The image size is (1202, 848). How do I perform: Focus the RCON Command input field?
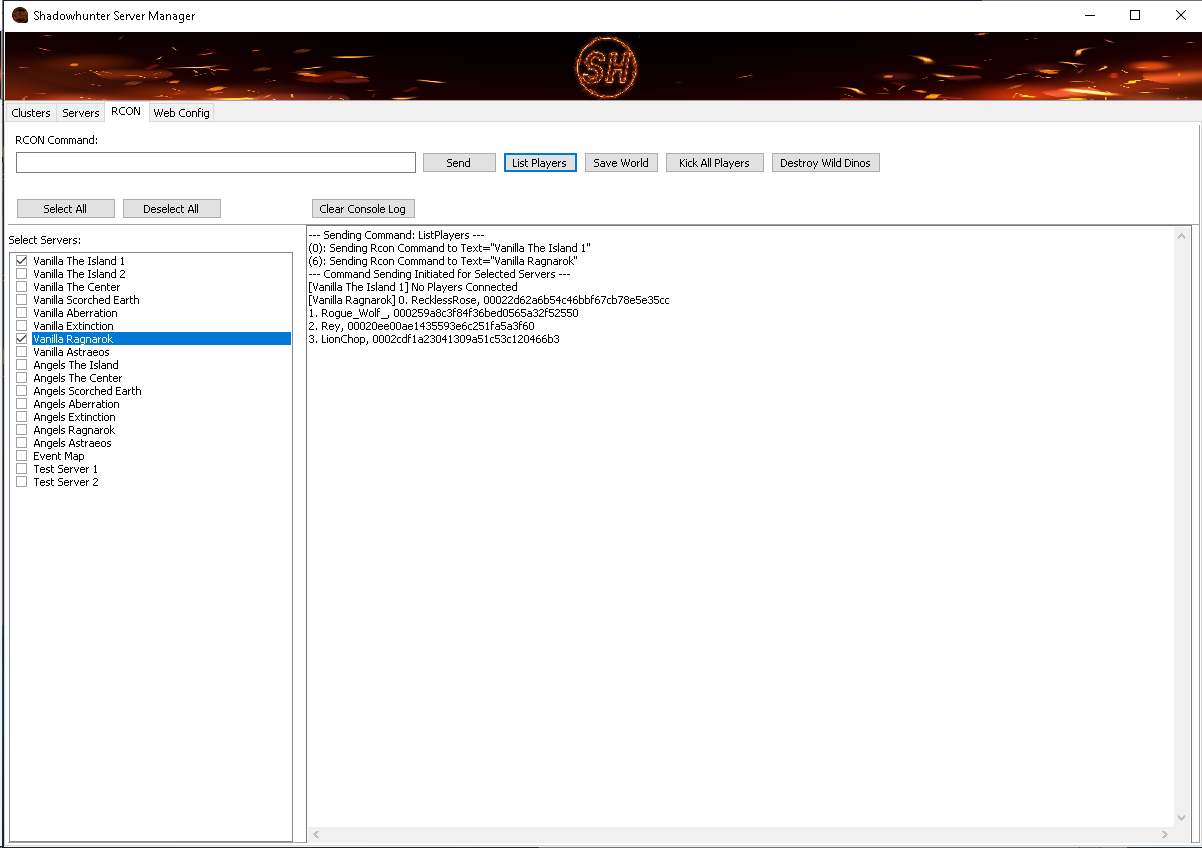[x=216, y=163]
